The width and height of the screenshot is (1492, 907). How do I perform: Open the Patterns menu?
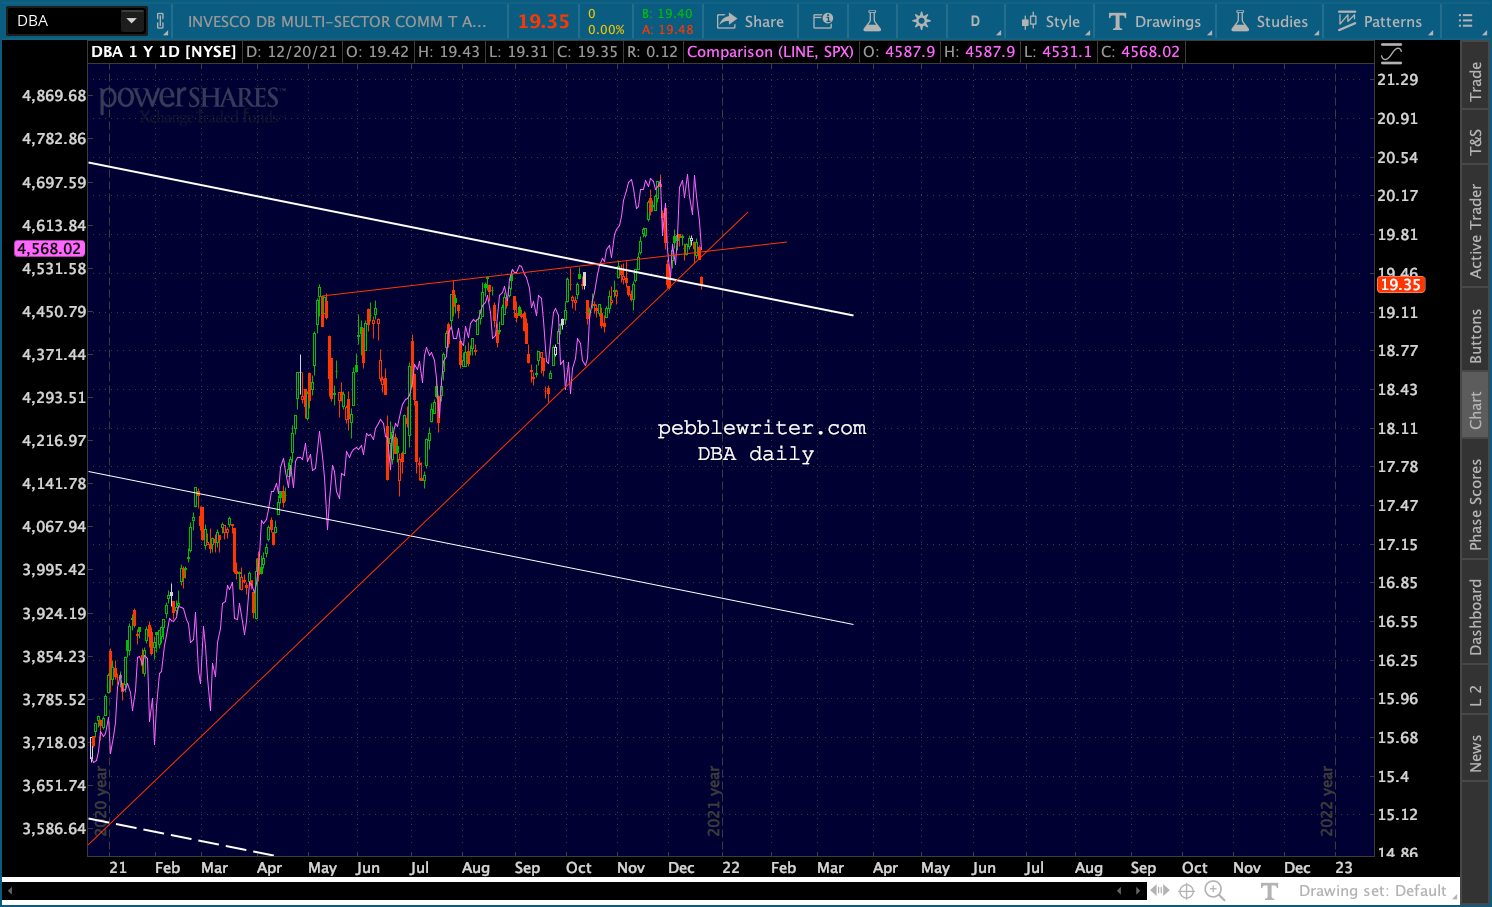(x=1380, y=21)
